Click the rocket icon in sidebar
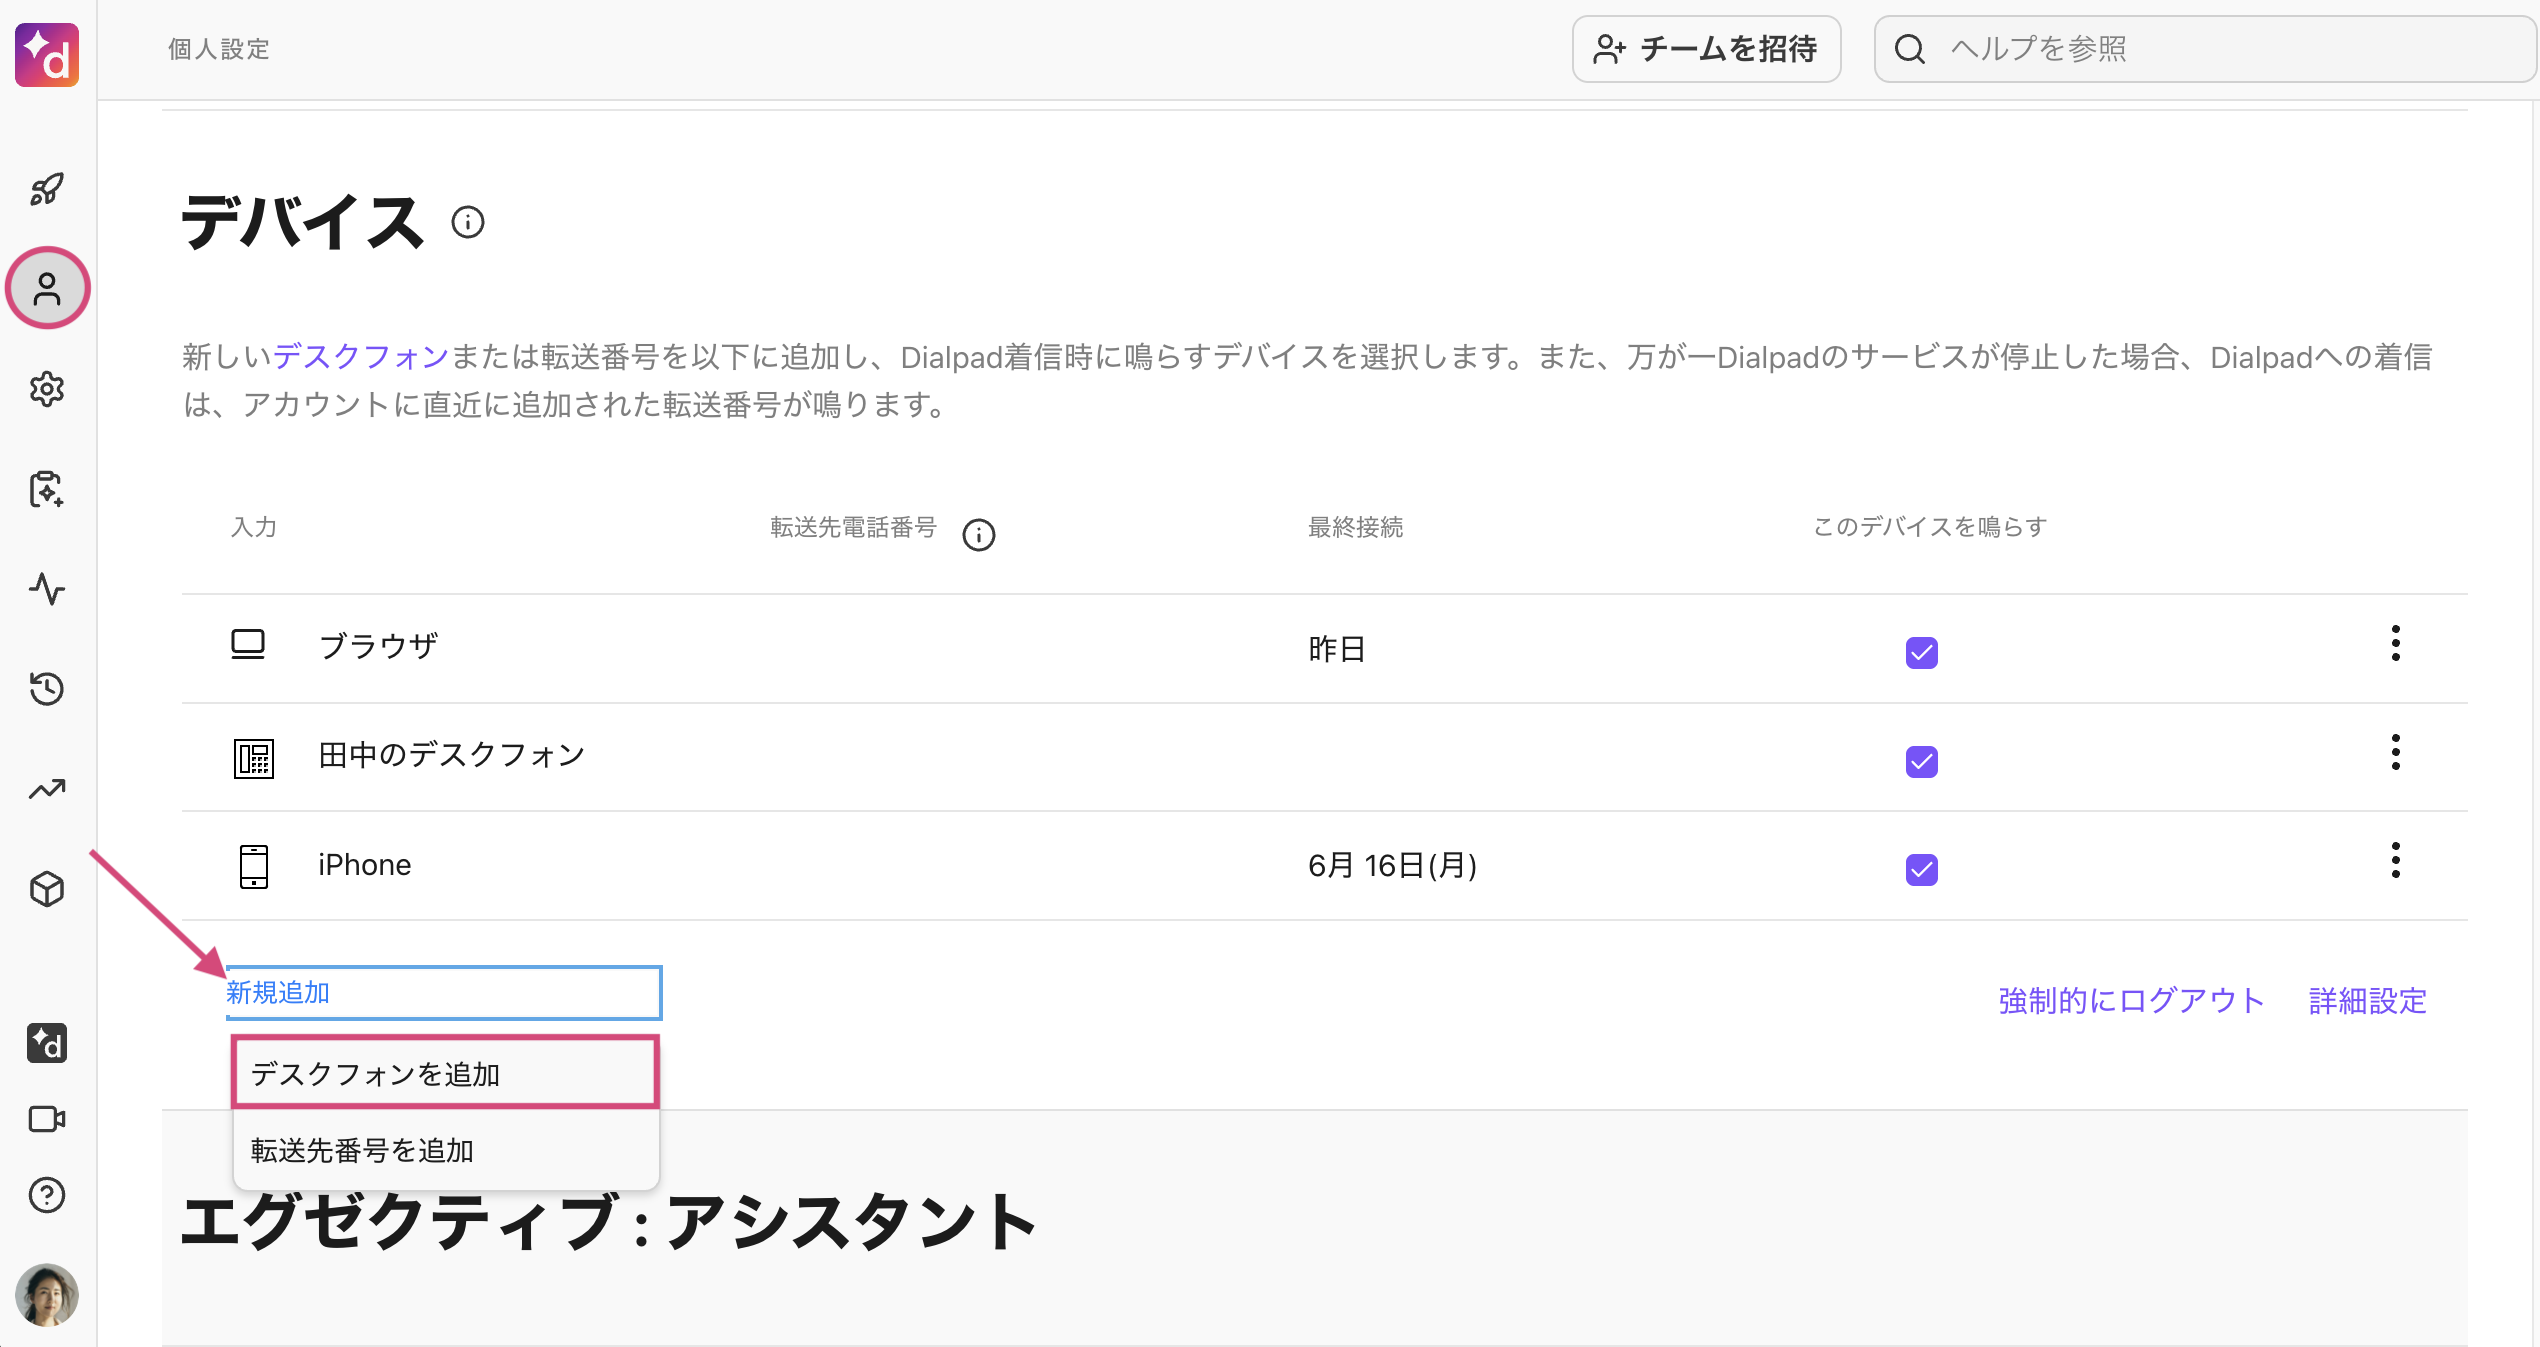This screenshot has width=2540, height=1347. pos(47,188)
